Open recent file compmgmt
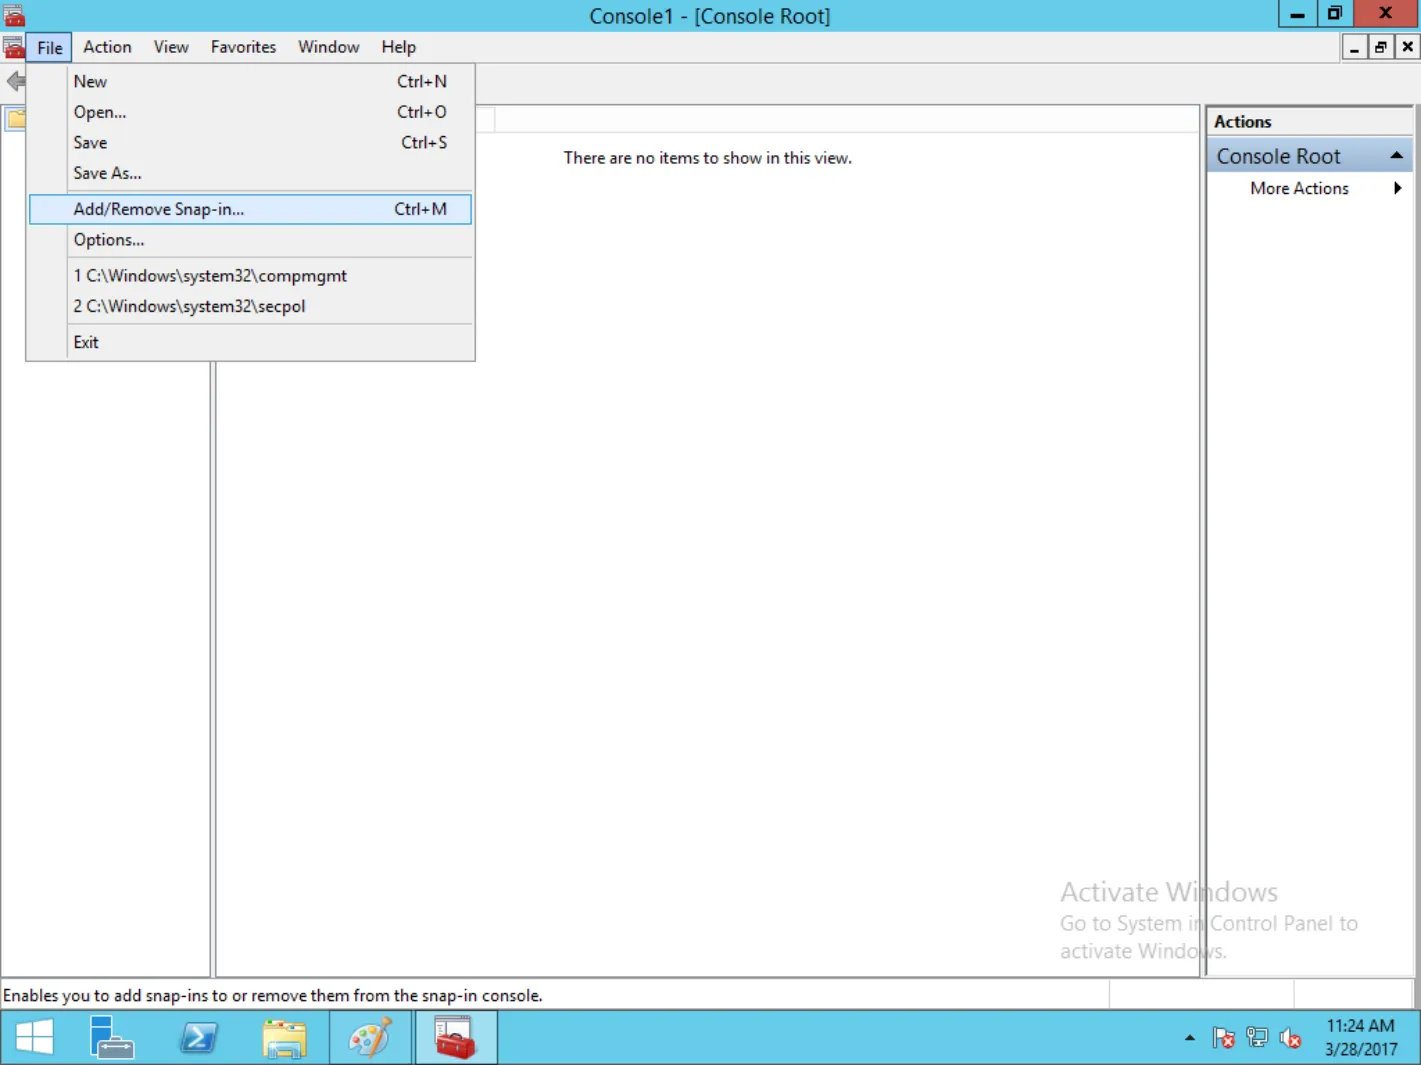 250,276
